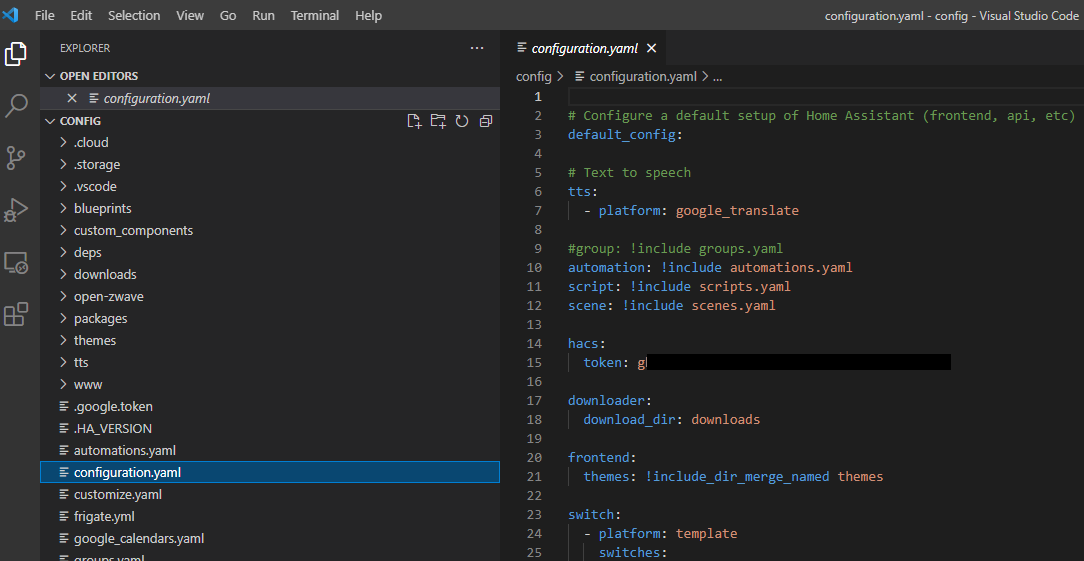The image size is (1084, 561).
Task: Open Run and Debug view icon
Action: [16, 210]
